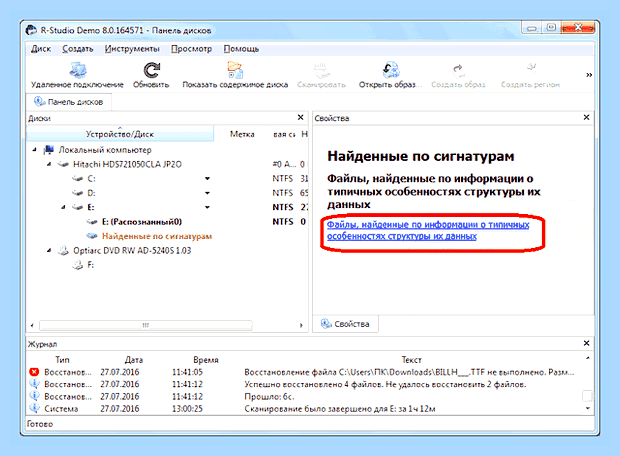Select log entry 'Восстановление файла C:\Users'
This screenshot has width=620, height=456.
[305, 372]
